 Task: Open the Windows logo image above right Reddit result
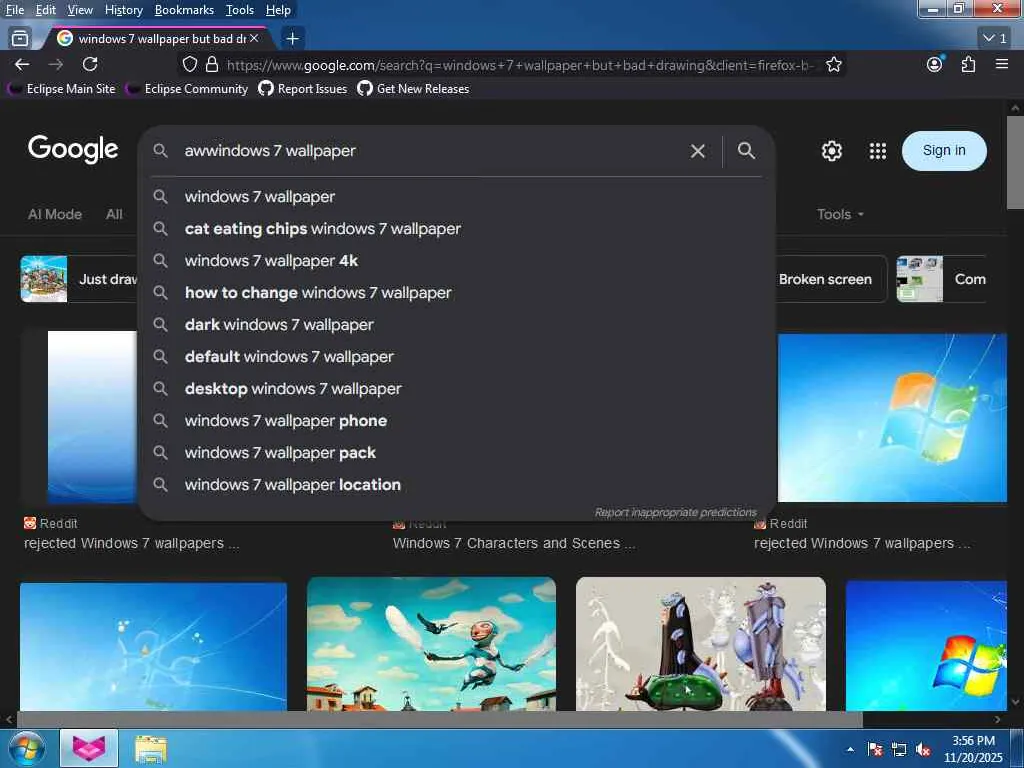coord(892,418)
